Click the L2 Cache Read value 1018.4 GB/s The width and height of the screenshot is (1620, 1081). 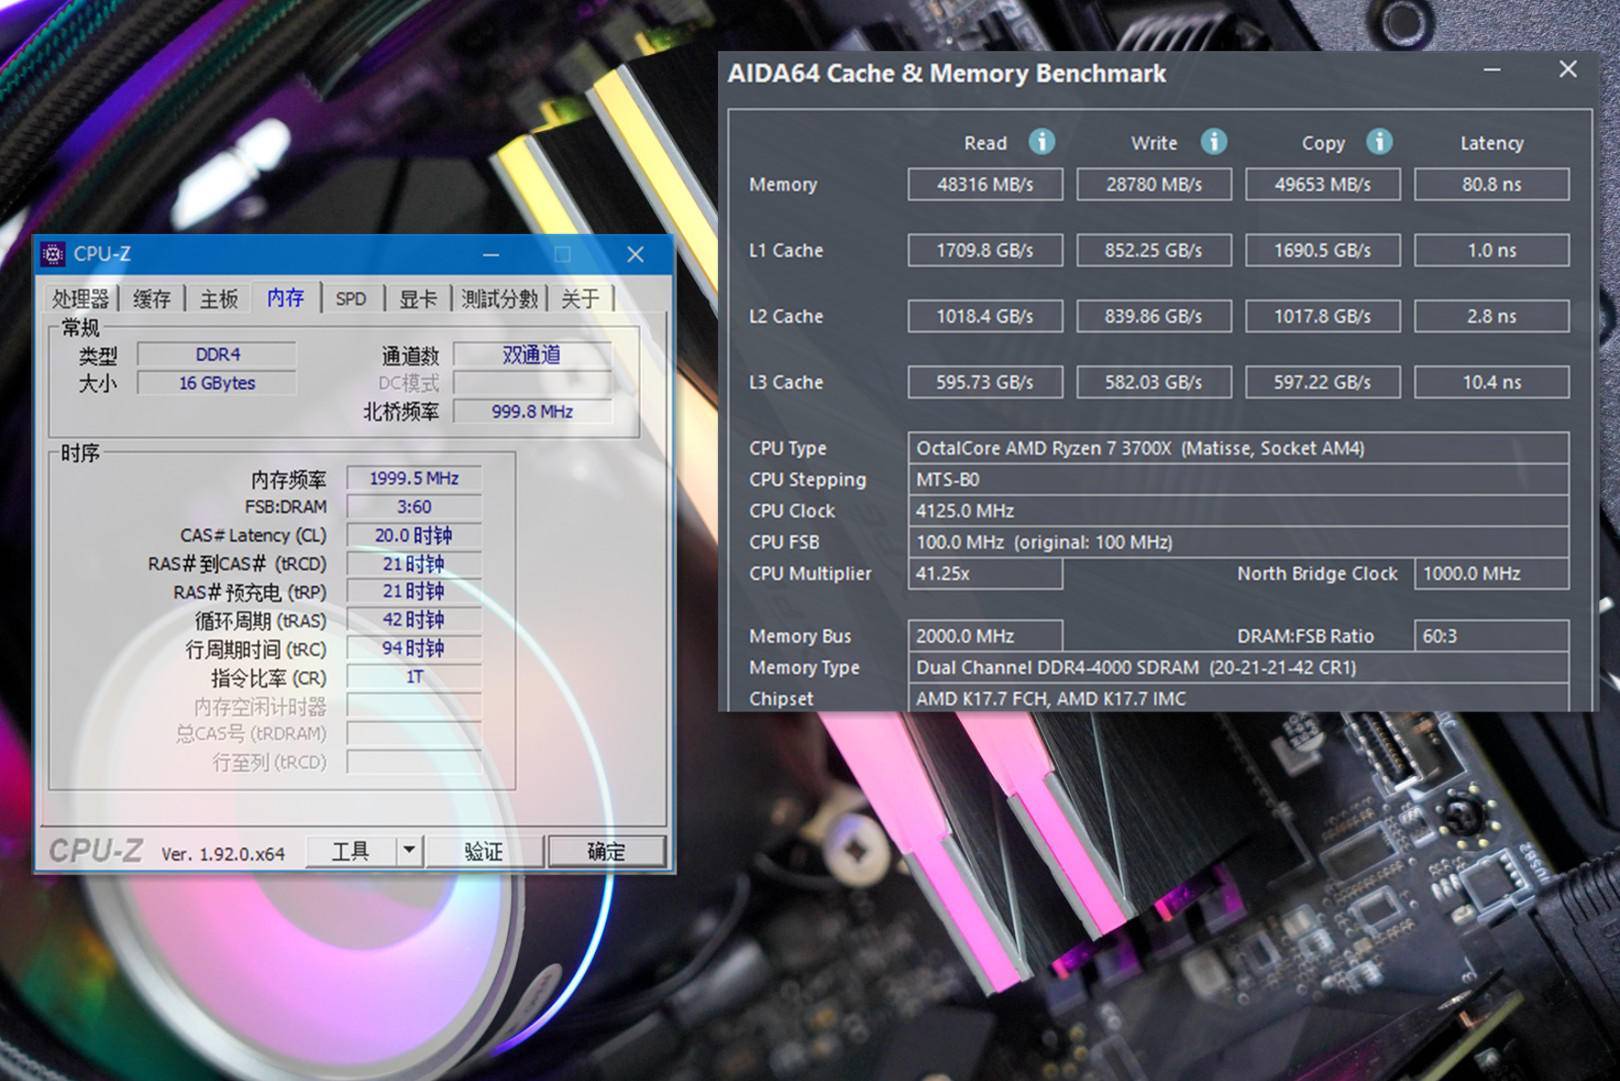coord(985,316)
